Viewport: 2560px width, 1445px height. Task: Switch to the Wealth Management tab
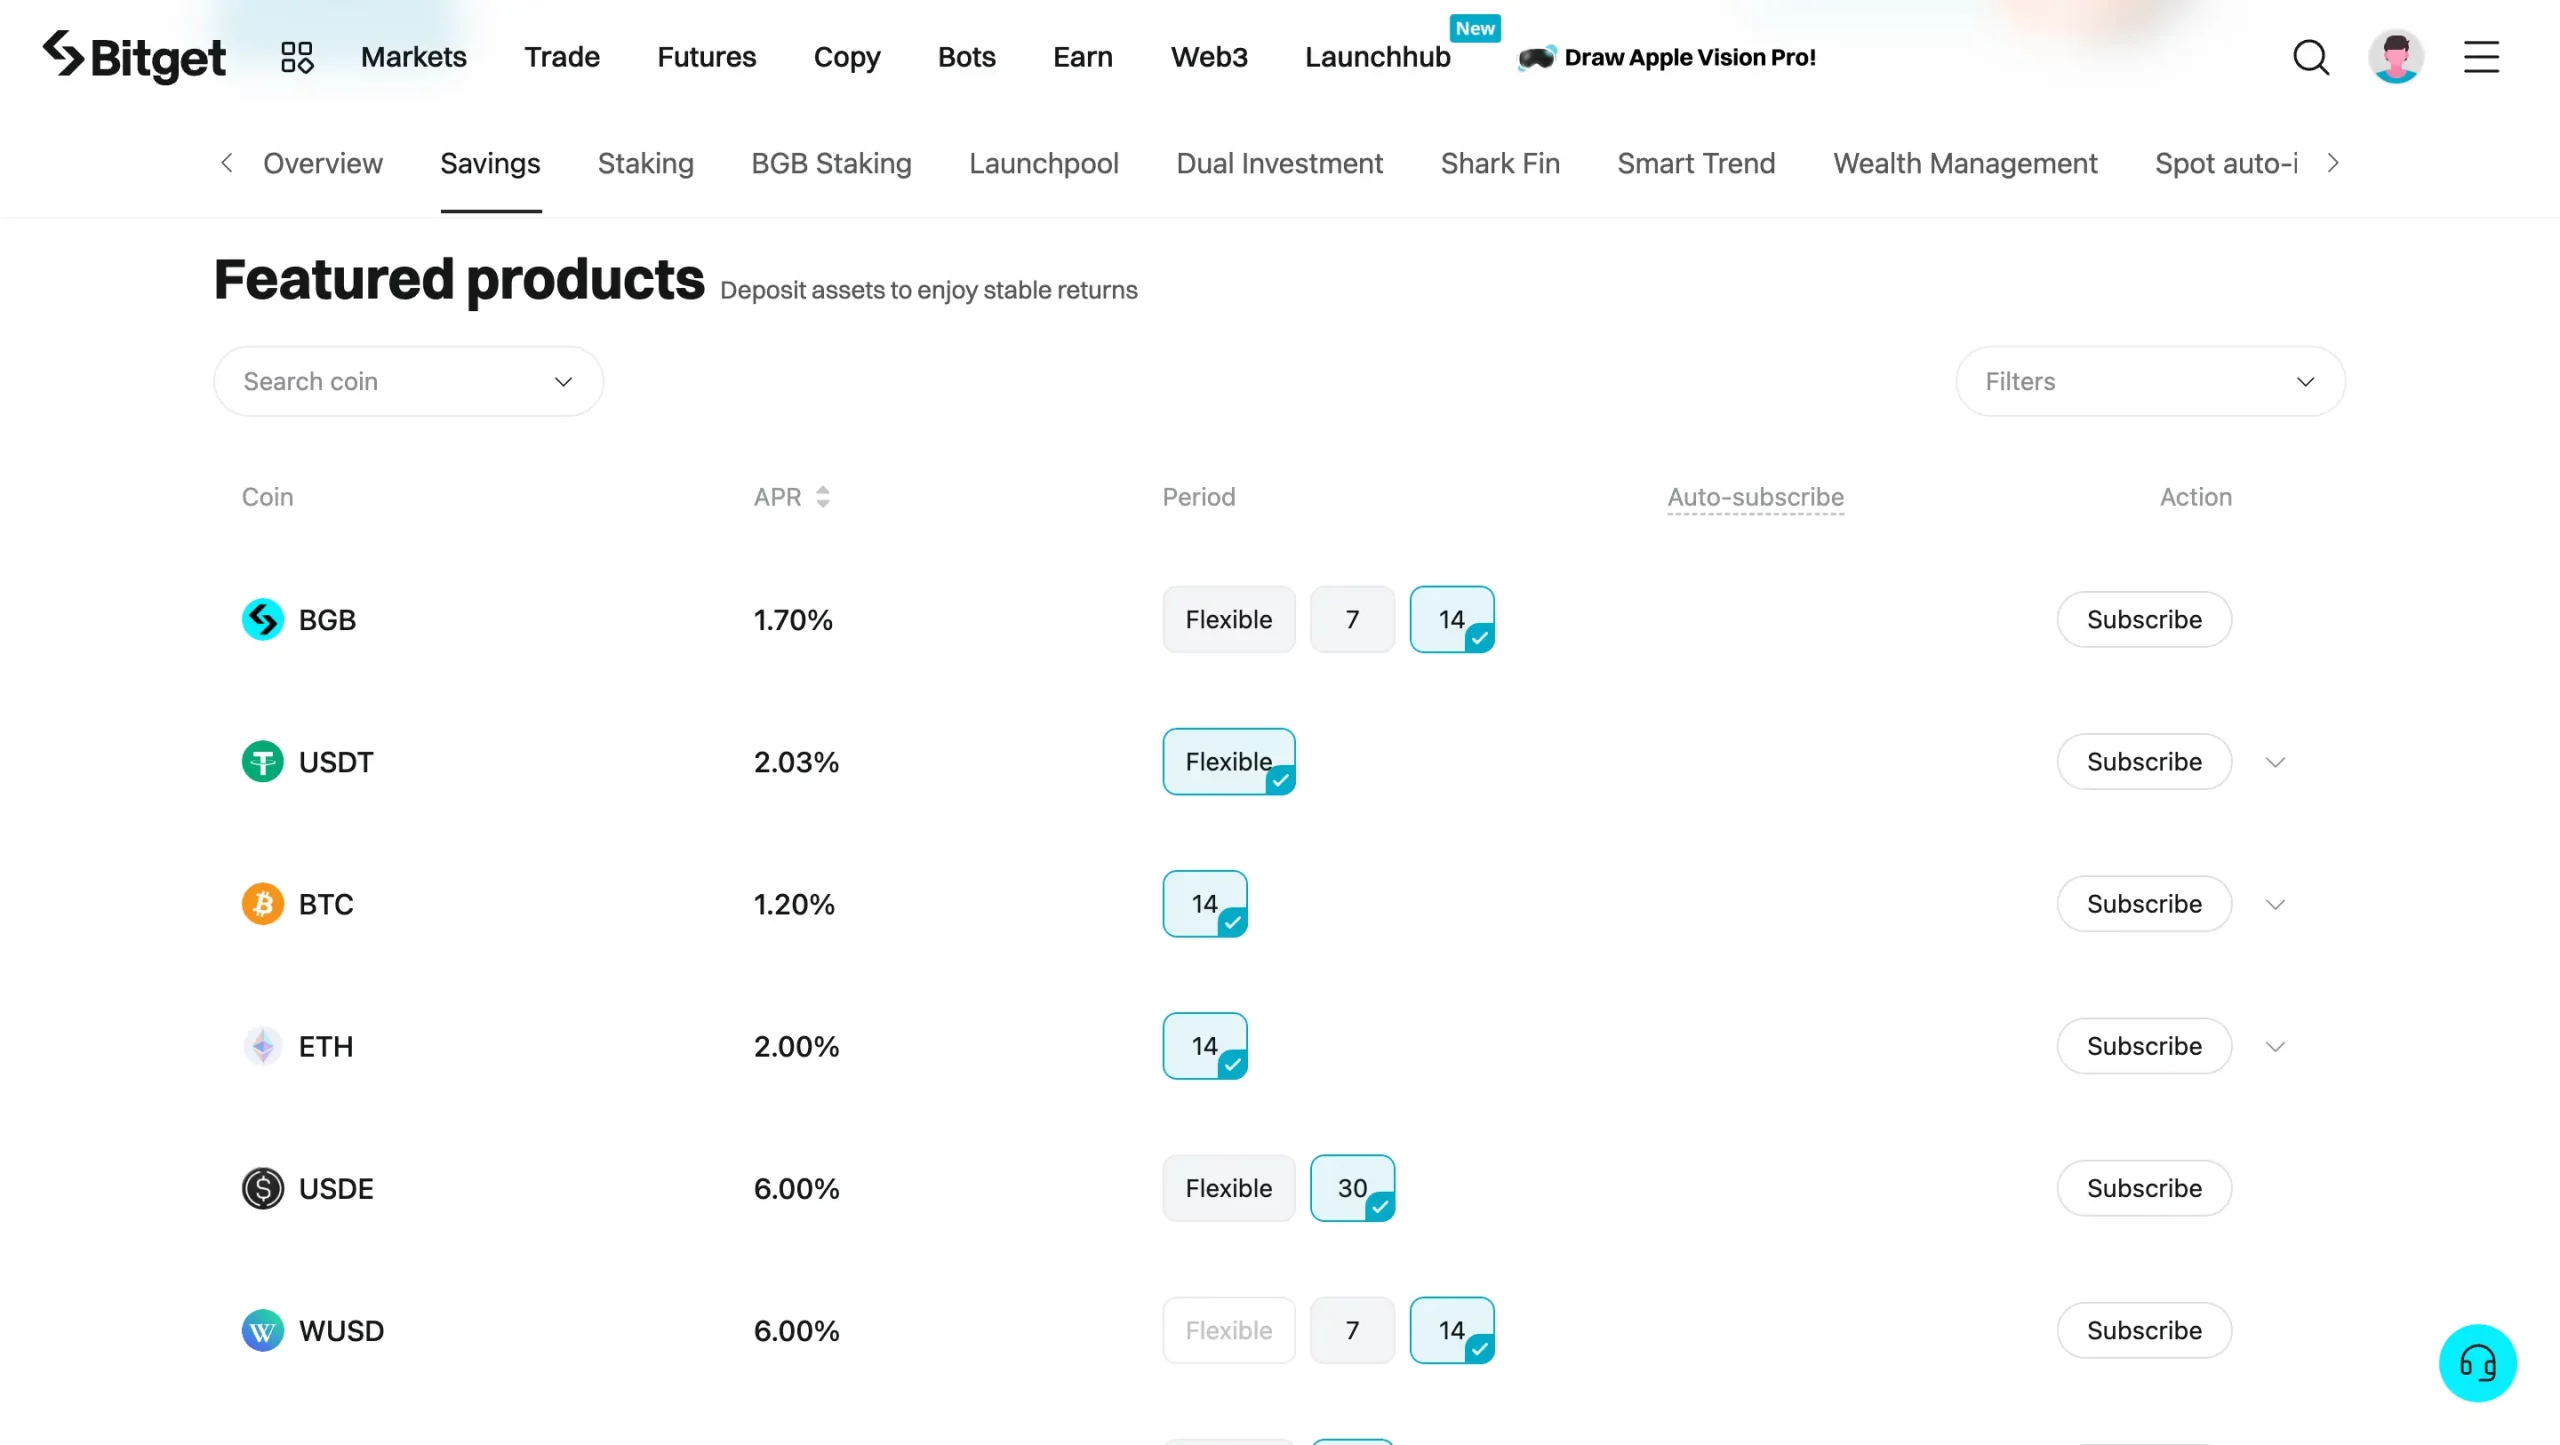(1964, 163)
